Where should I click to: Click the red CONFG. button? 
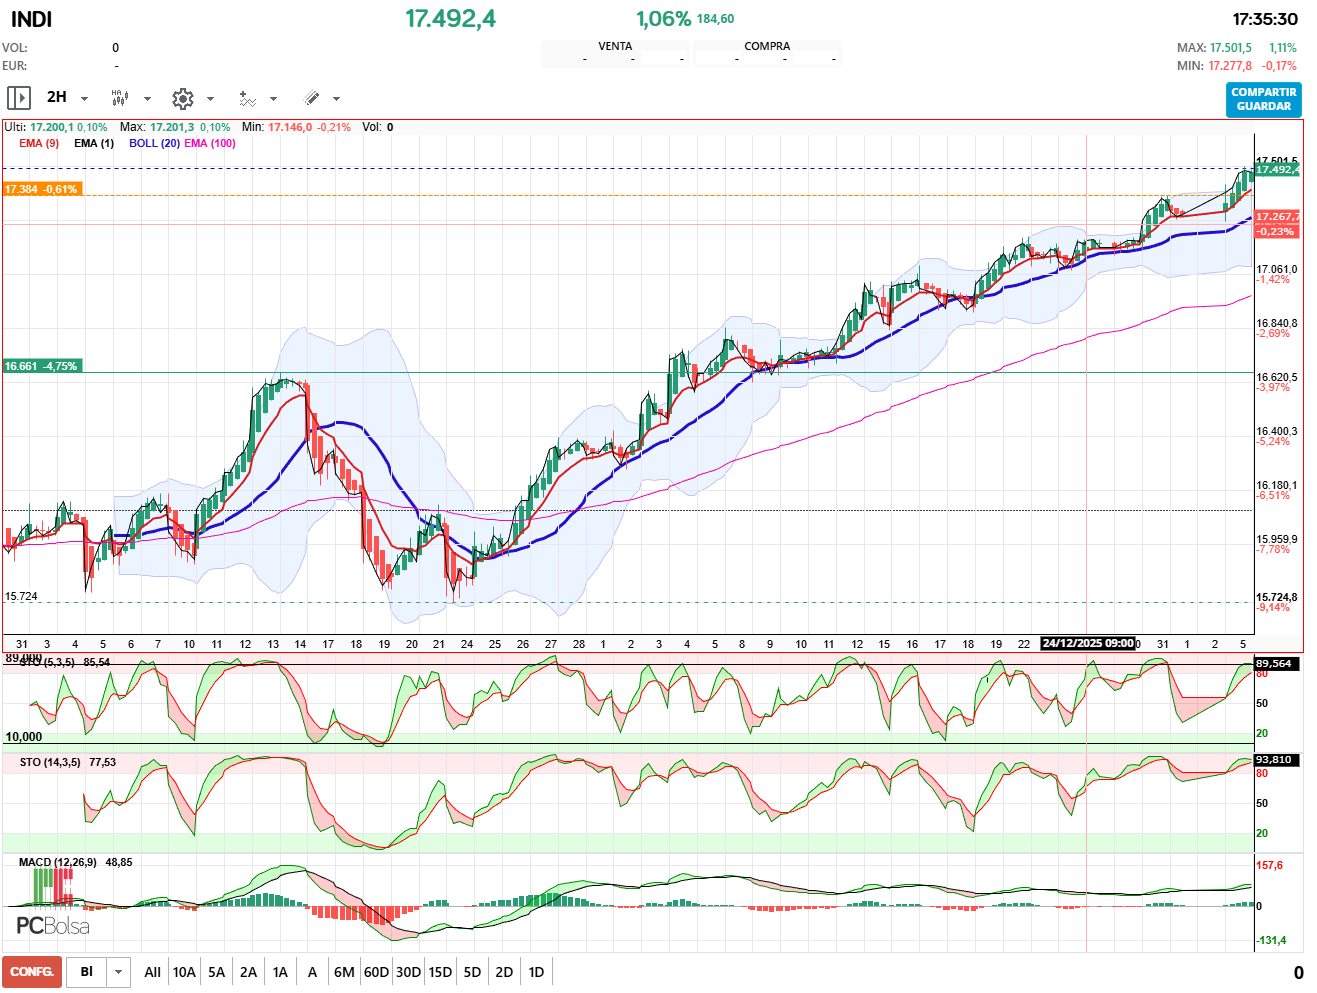click(32, 972)
